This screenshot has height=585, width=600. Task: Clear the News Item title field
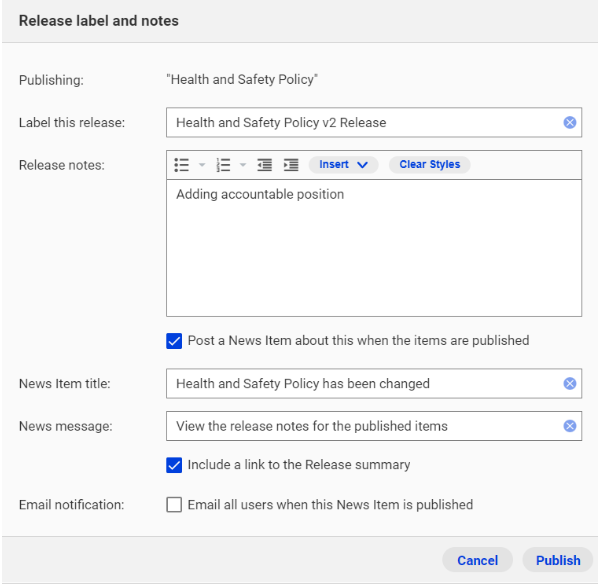(x=569, y=383)
